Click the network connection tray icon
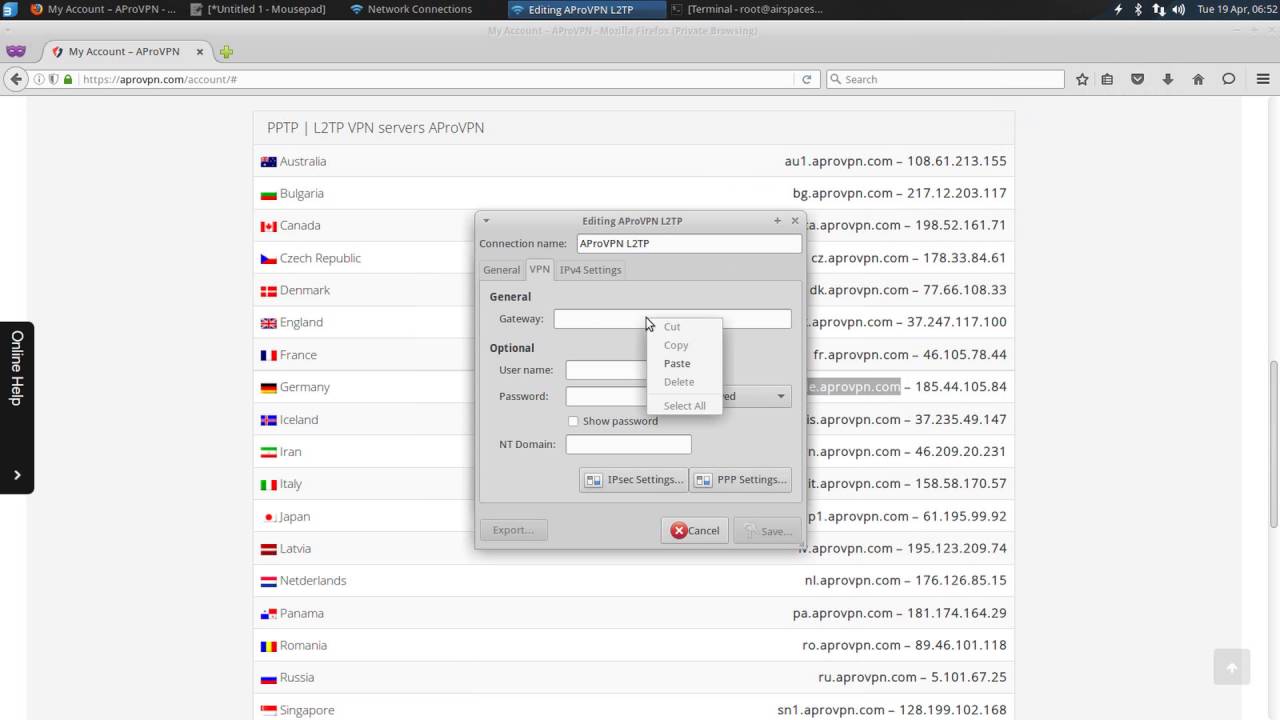Viewport: 1280px width, 720px height. 1158,9
